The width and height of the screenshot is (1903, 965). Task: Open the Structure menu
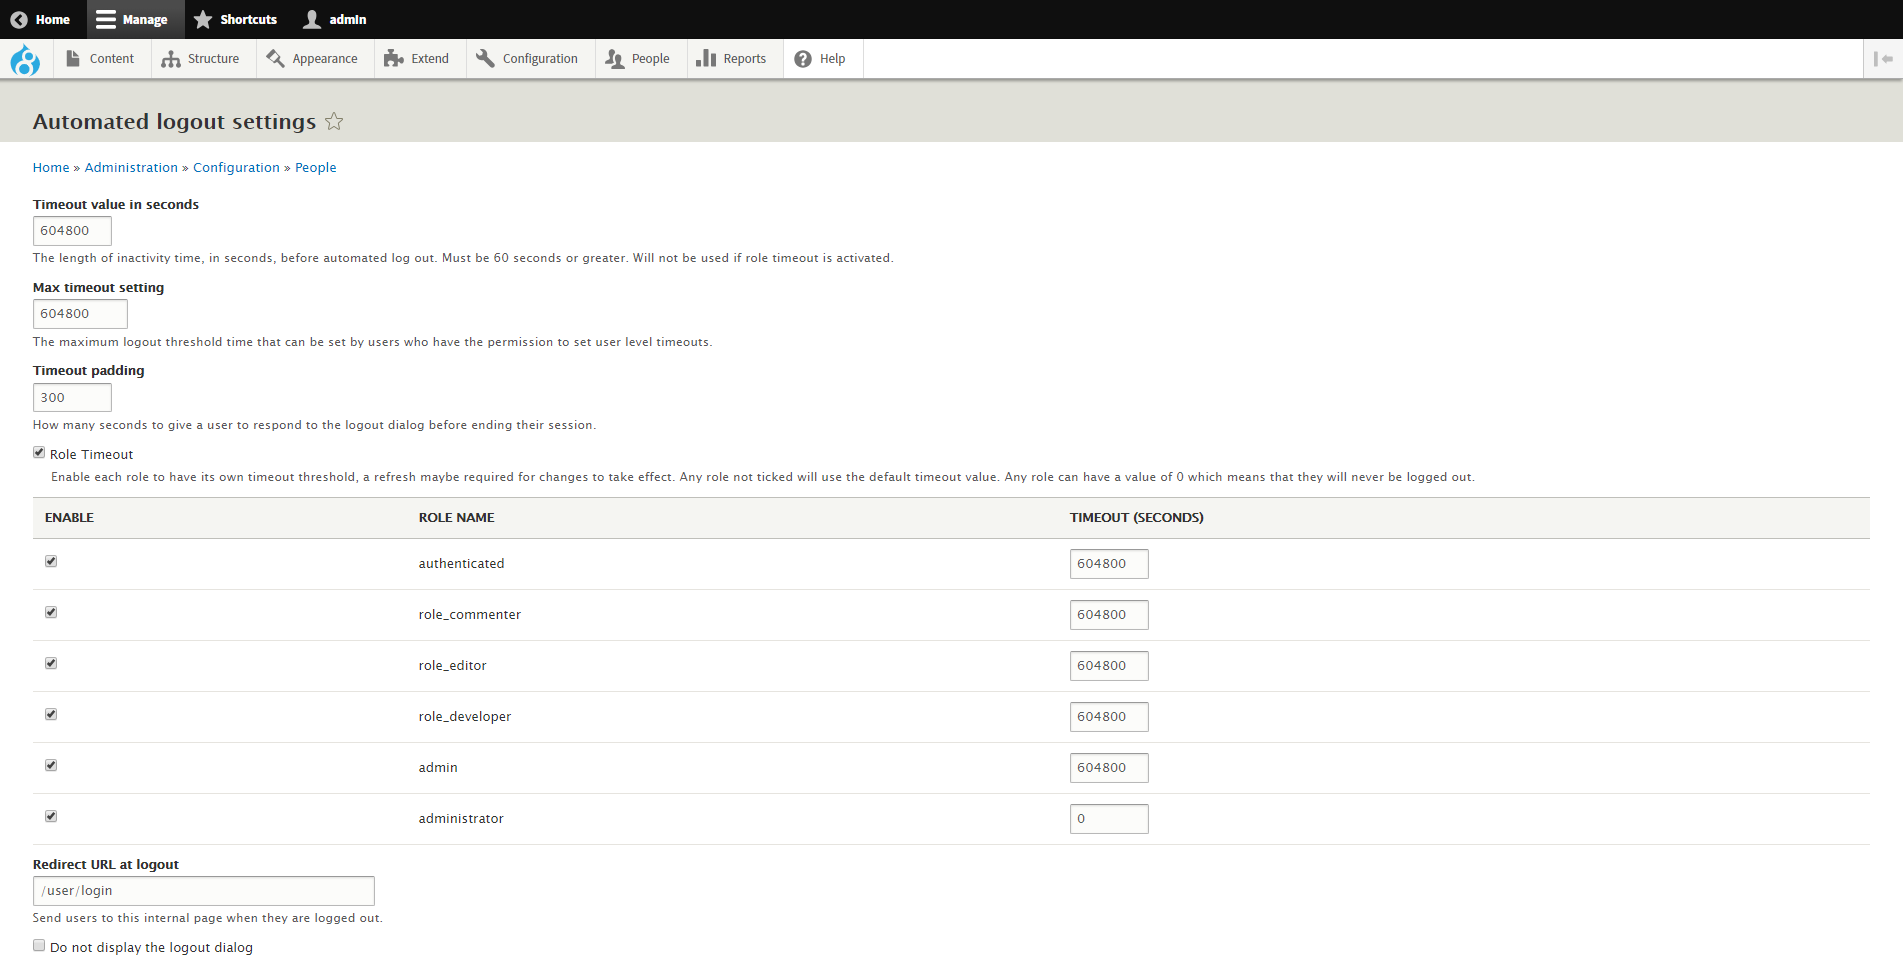click(201, 59)
